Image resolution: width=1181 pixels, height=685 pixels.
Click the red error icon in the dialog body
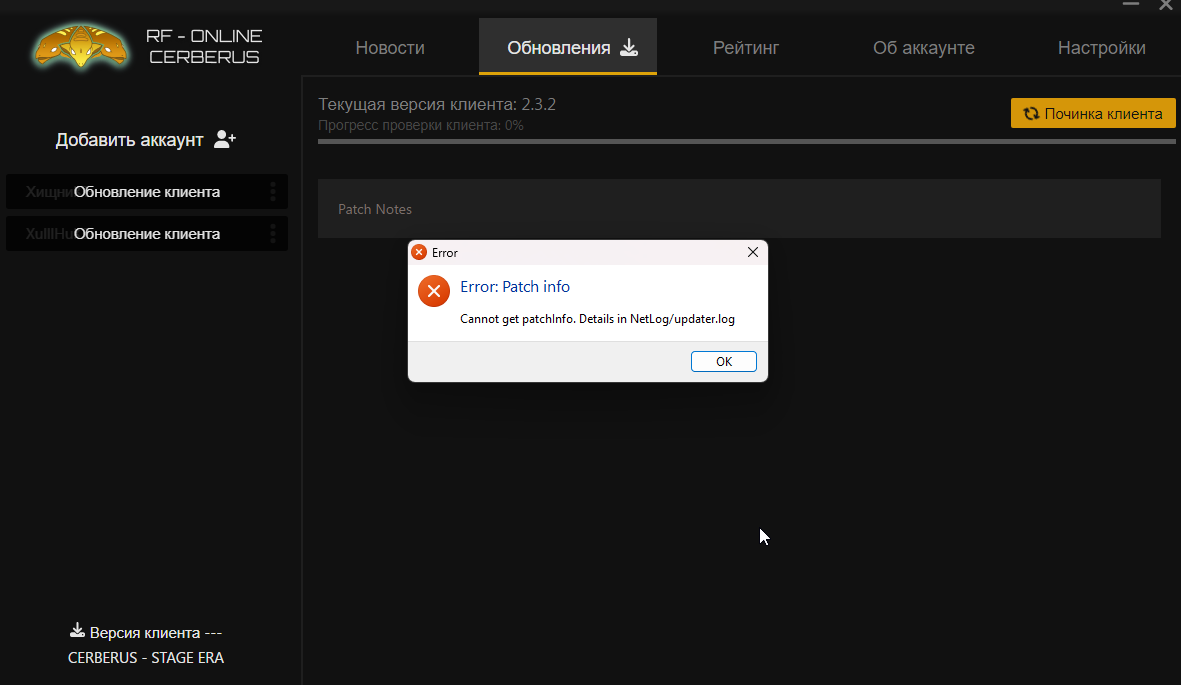coord(433,291)
